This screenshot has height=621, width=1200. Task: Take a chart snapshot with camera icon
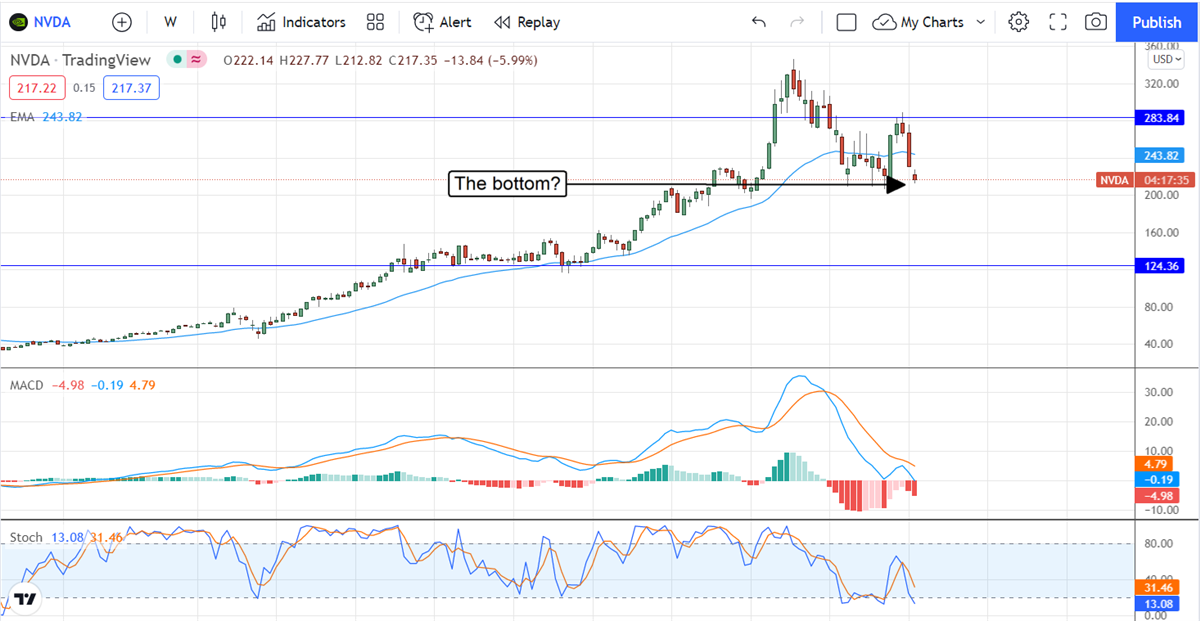(1096, 21)
